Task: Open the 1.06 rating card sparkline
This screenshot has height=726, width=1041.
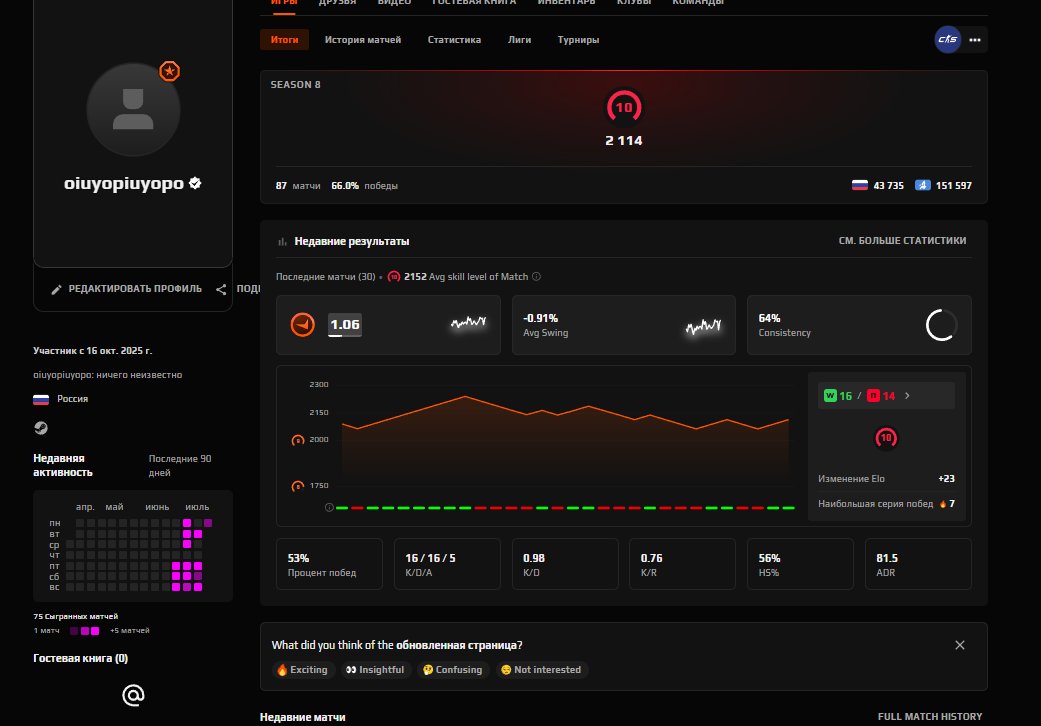Action: click(x=469, y=323)
